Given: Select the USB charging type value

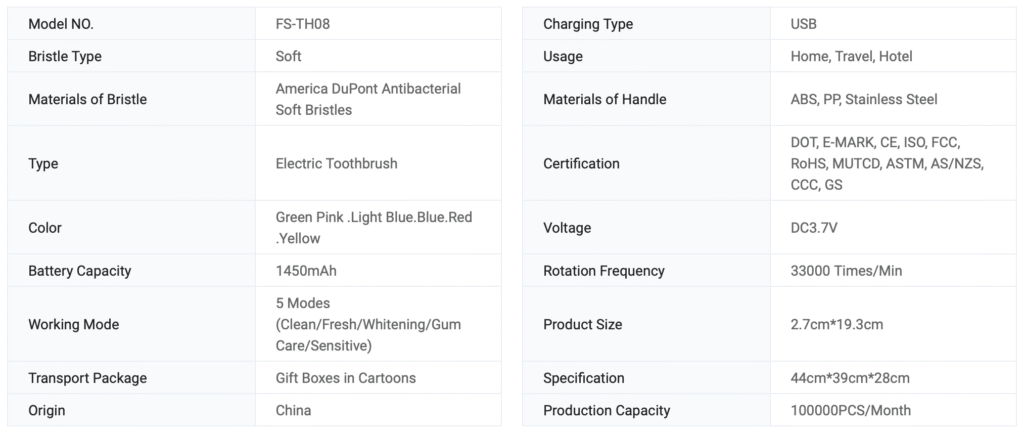Looking at the screenshot, I should point(804,24).
